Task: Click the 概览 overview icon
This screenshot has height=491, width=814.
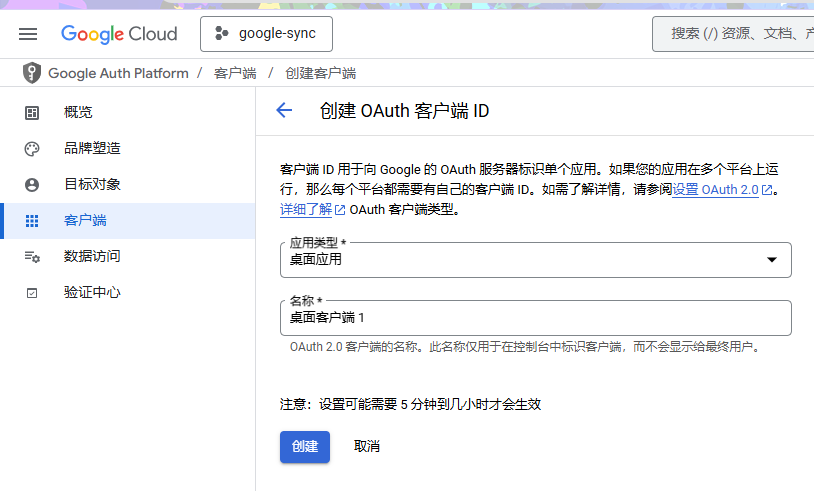Action: pos(32,113)
